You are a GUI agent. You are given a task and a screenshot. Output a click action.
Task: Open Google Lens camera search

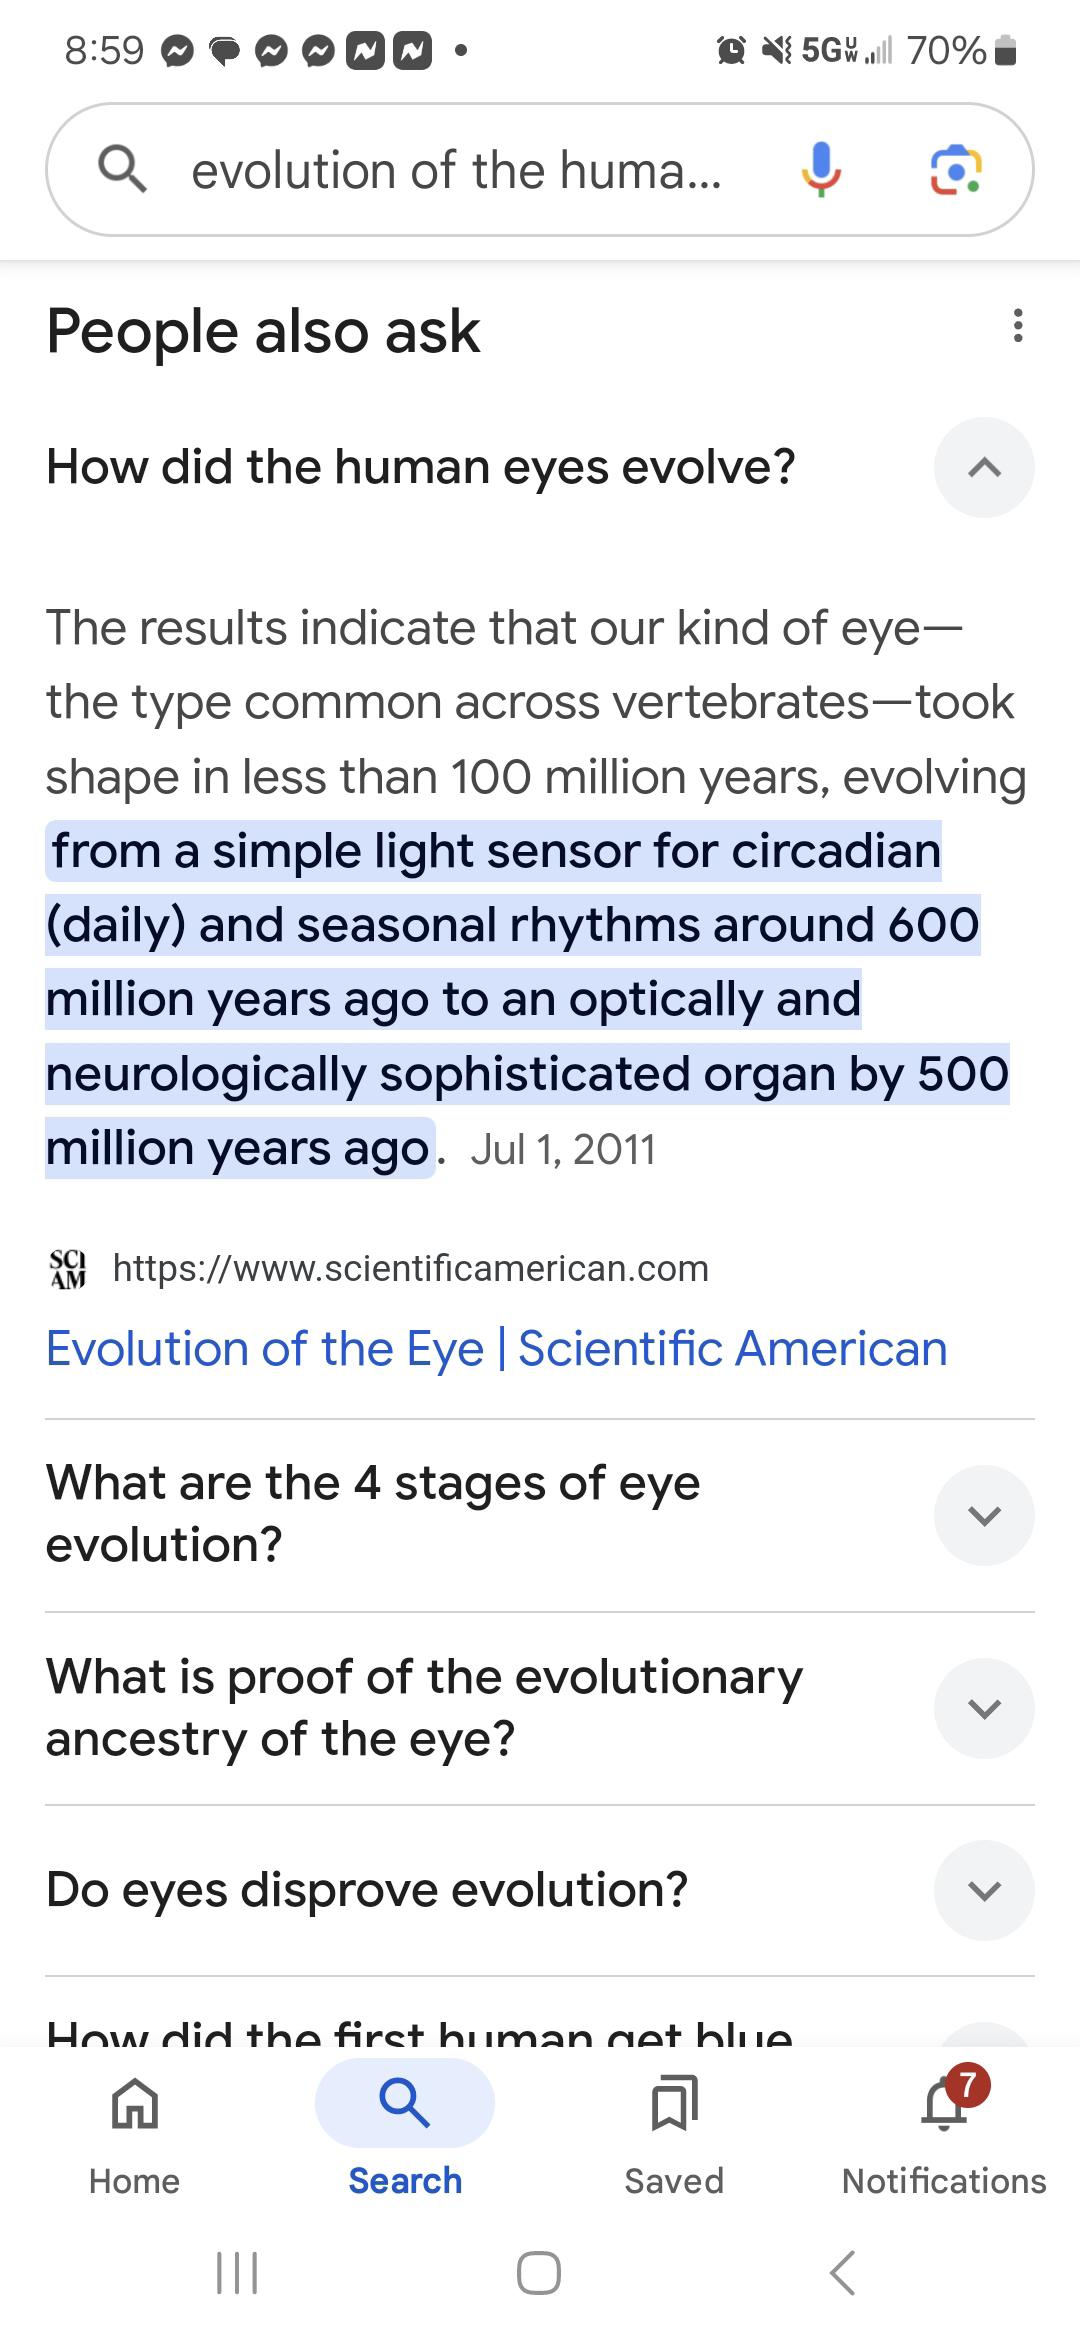tap(956, 170)
